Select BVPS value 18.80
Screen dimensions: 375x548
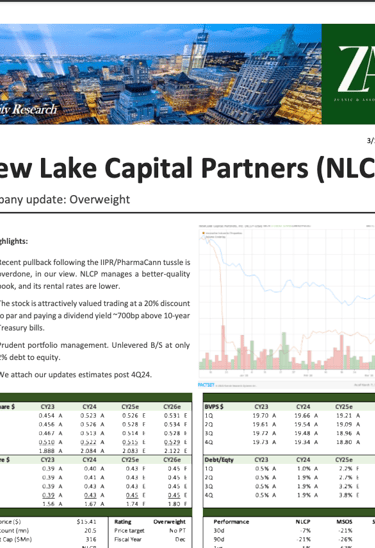point(344,442)
